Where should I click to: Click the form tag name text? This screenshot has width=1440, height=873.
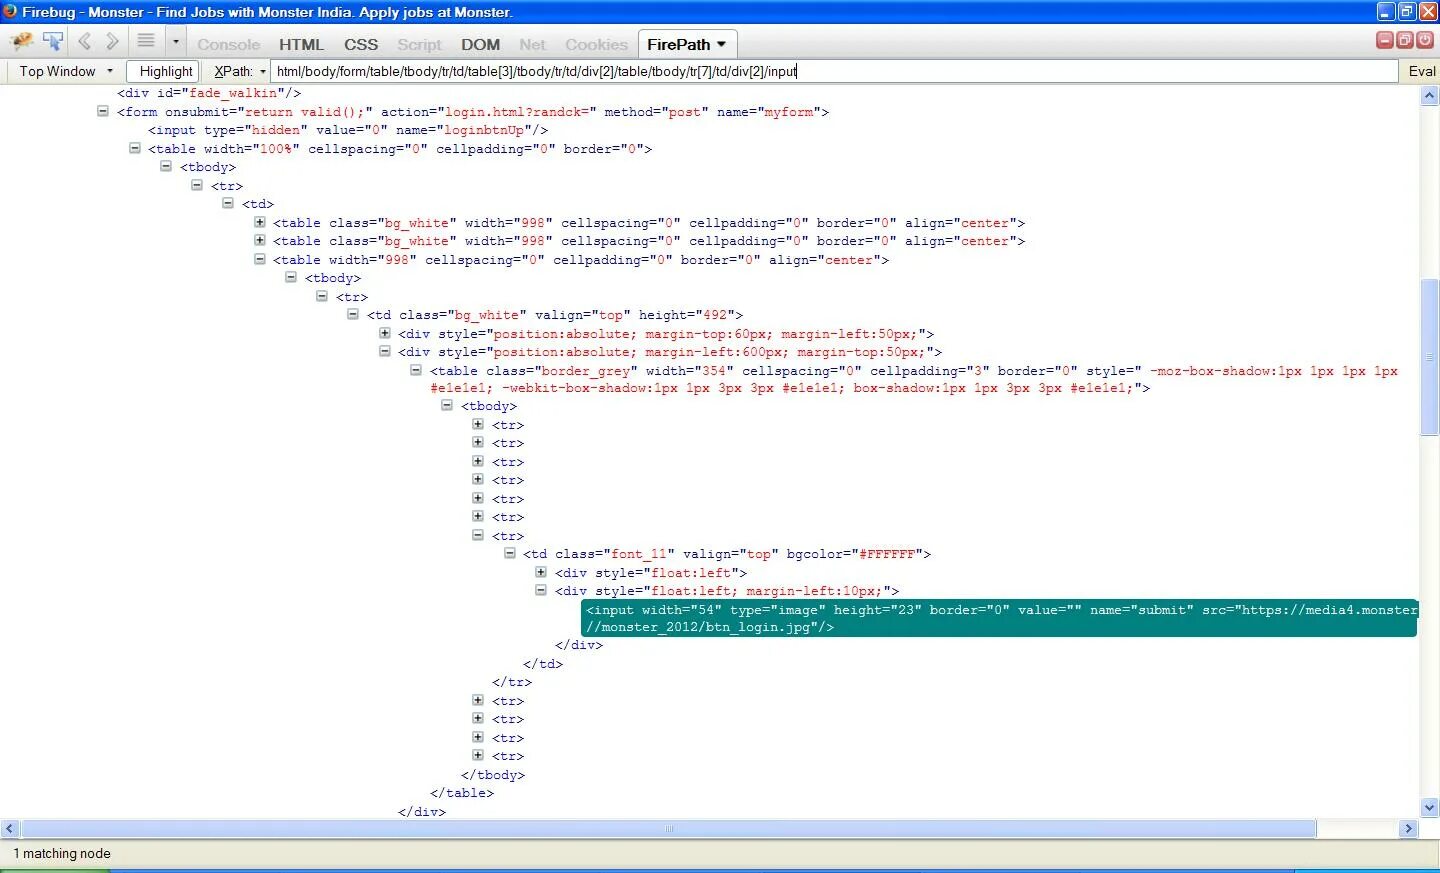141,112
